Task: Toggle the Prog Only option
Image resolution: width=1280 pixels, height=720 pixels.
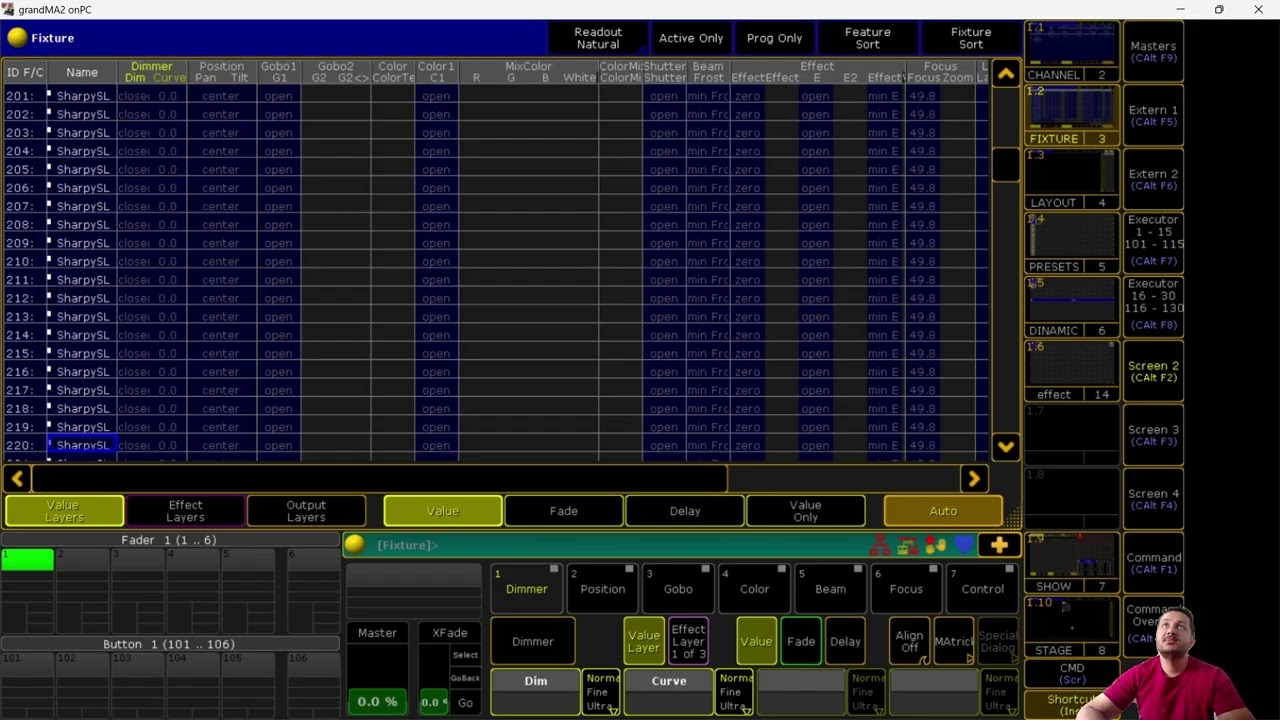Action: [x=775, y=38]
